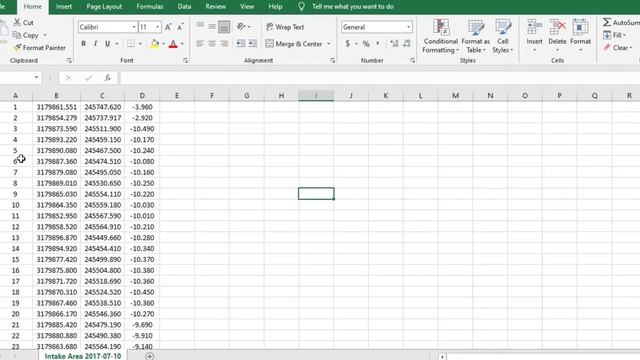The image size is (640, 360).
Task: Open Format as Table
Action: point(476,36)
